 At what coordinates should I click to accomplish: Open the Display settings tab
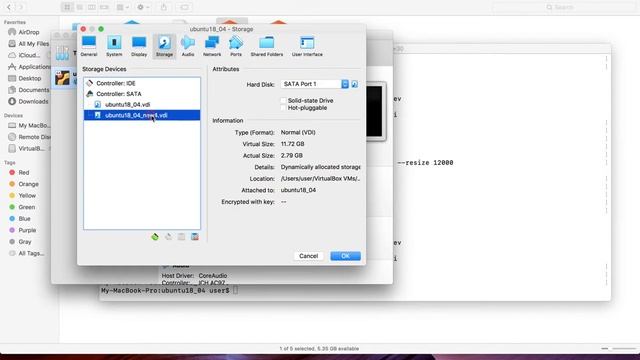coord(139,46)
